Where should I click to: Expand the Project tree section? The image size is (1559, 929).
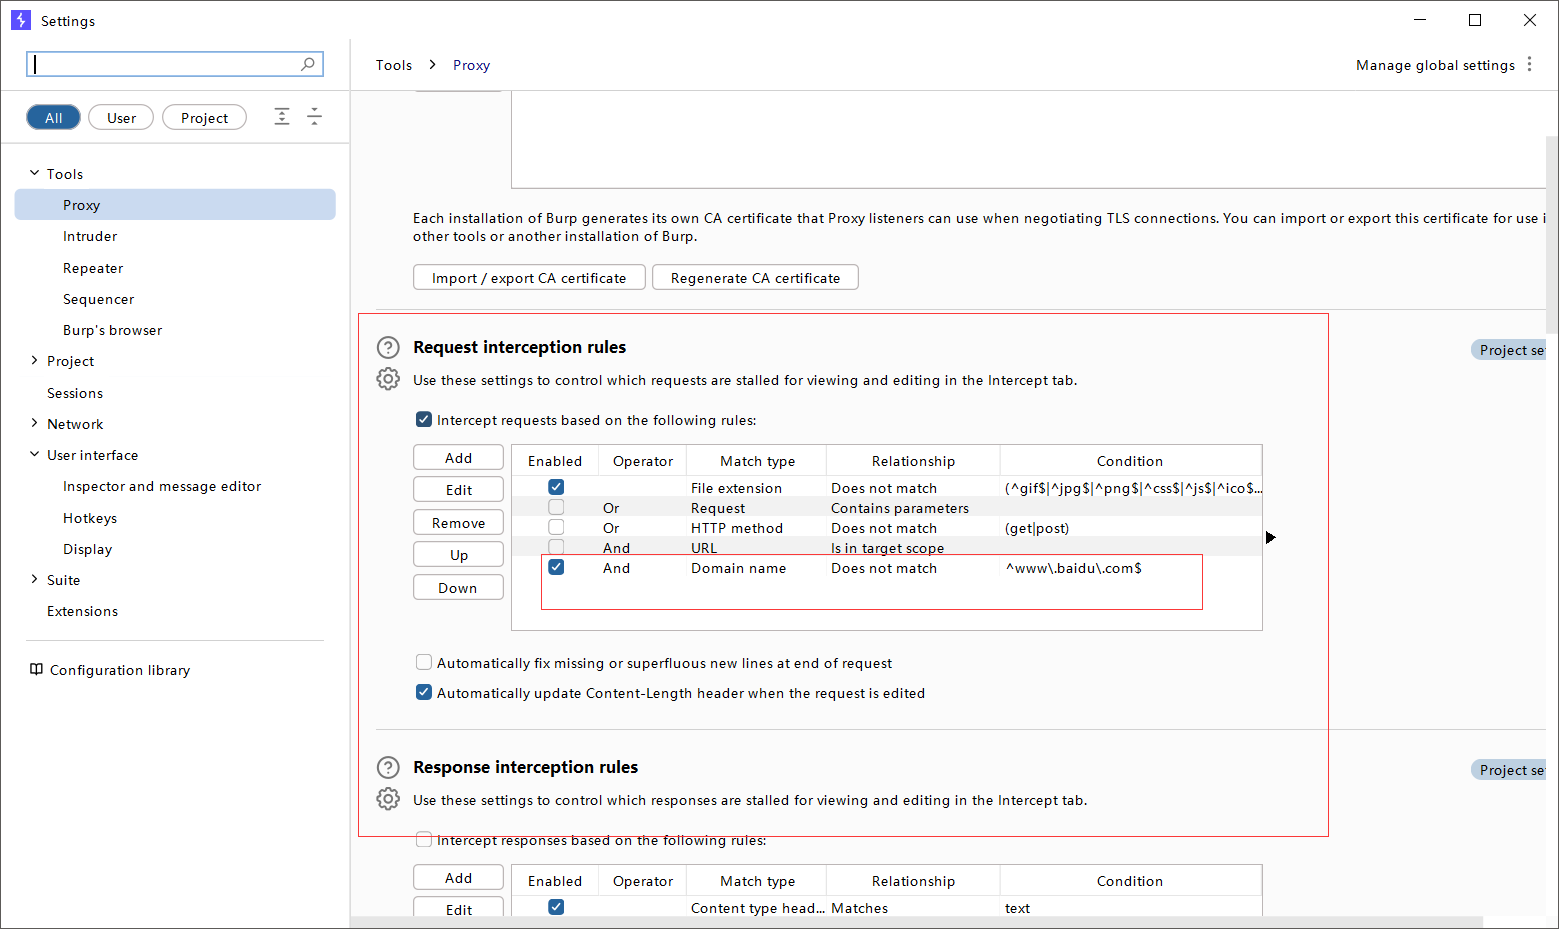(34, 360)
